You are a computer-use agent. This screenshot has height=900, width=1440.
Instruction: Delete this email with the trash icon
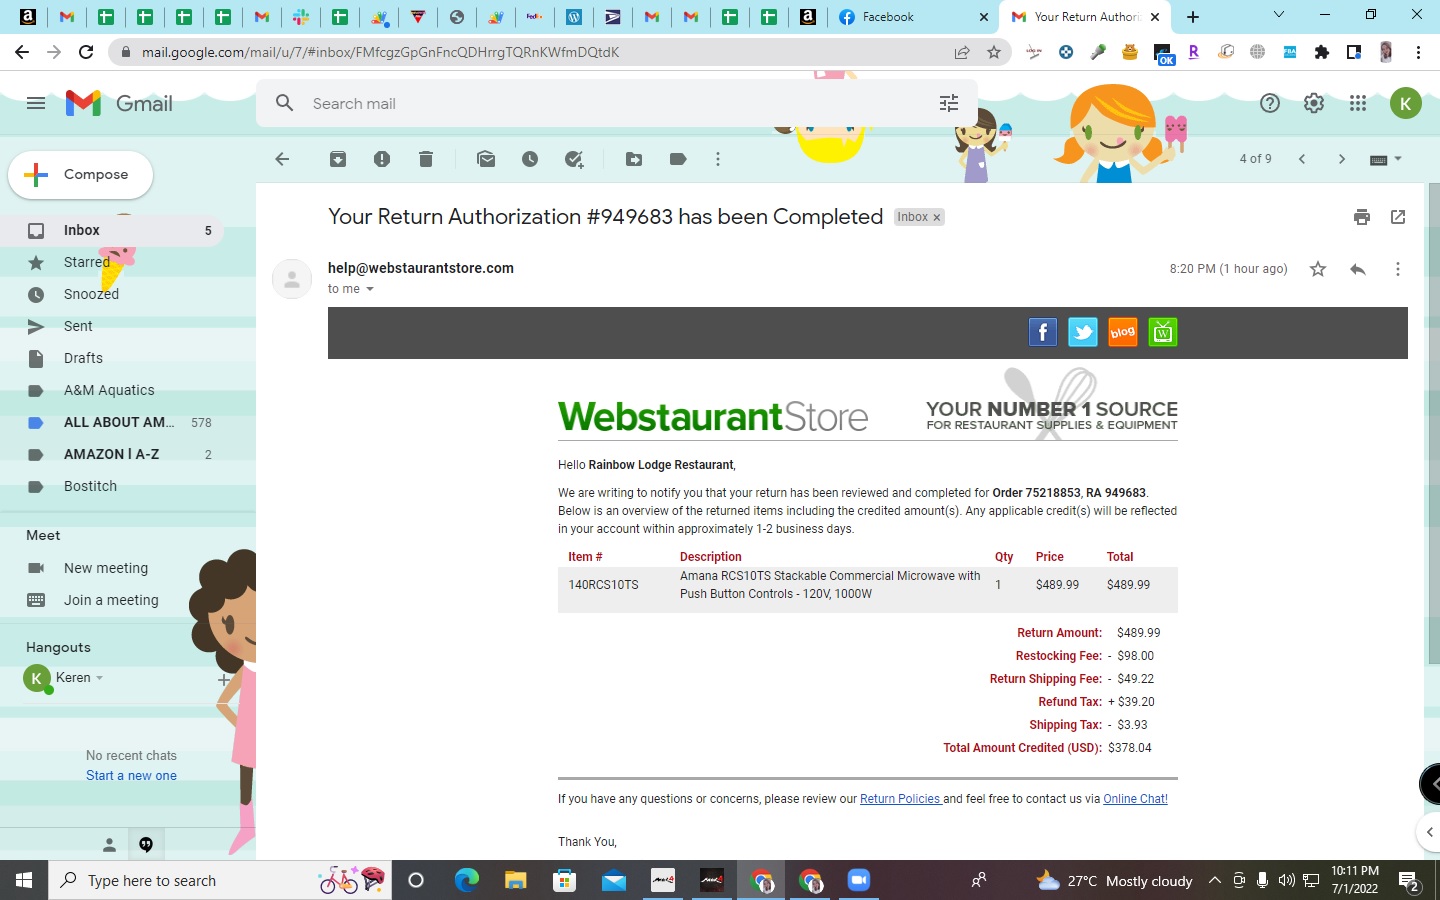coord(426,159)
